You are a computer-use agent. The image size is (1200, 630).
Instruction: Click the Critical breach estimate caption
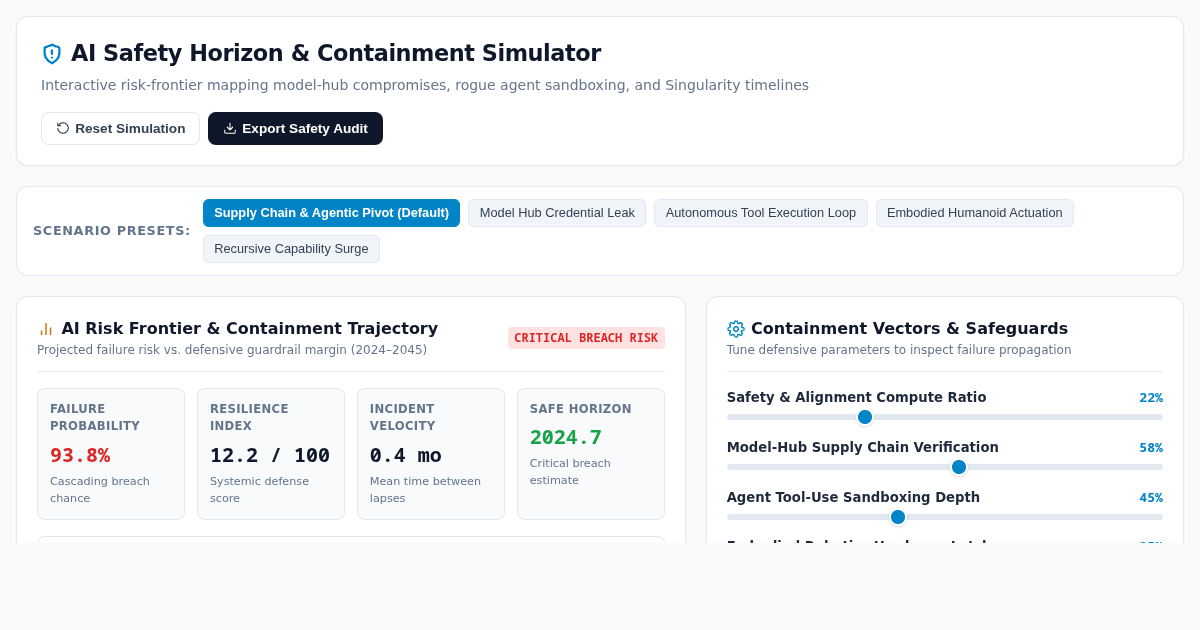(570, 472)
